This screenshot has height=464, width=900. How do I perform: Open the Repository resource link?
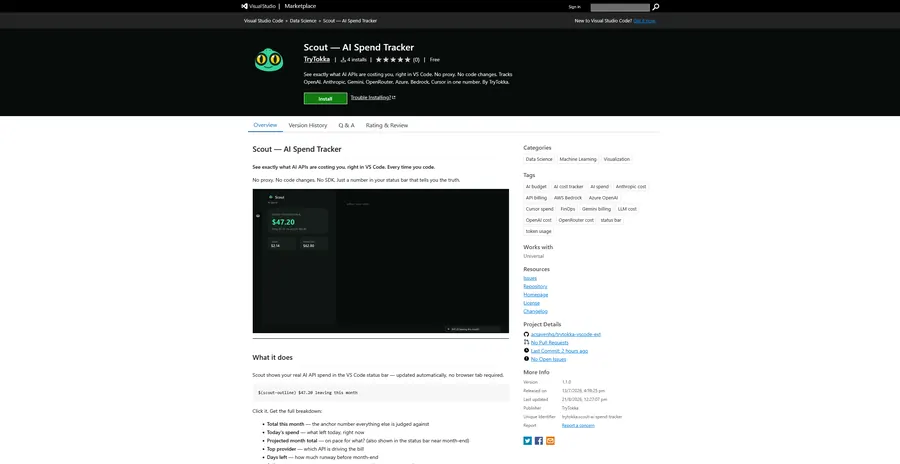coord(535,286)
